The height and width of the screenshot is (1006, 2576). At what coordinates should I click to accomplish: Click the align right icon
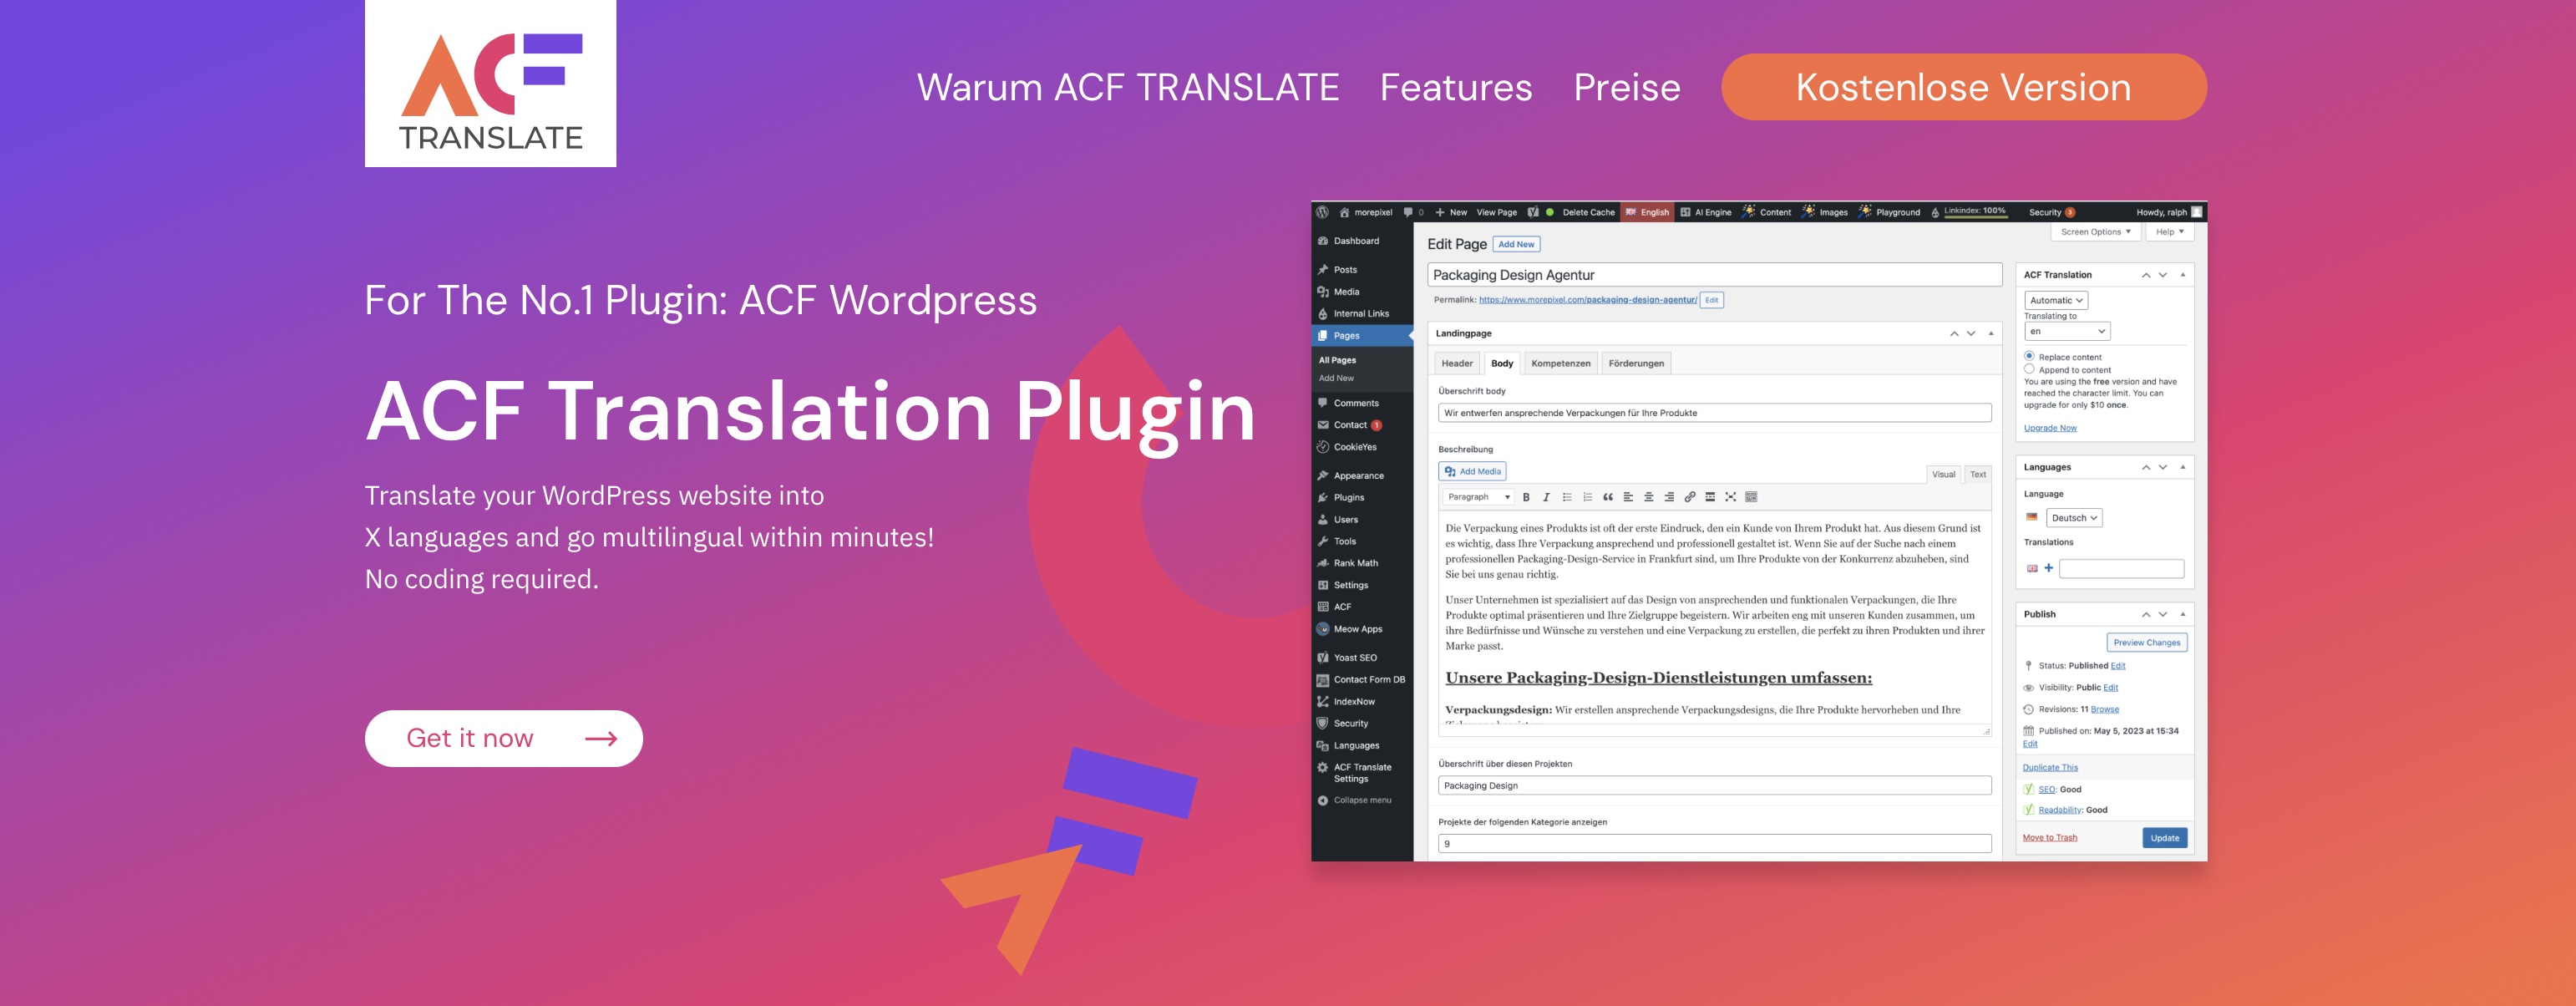click(x=1669, y=497)
